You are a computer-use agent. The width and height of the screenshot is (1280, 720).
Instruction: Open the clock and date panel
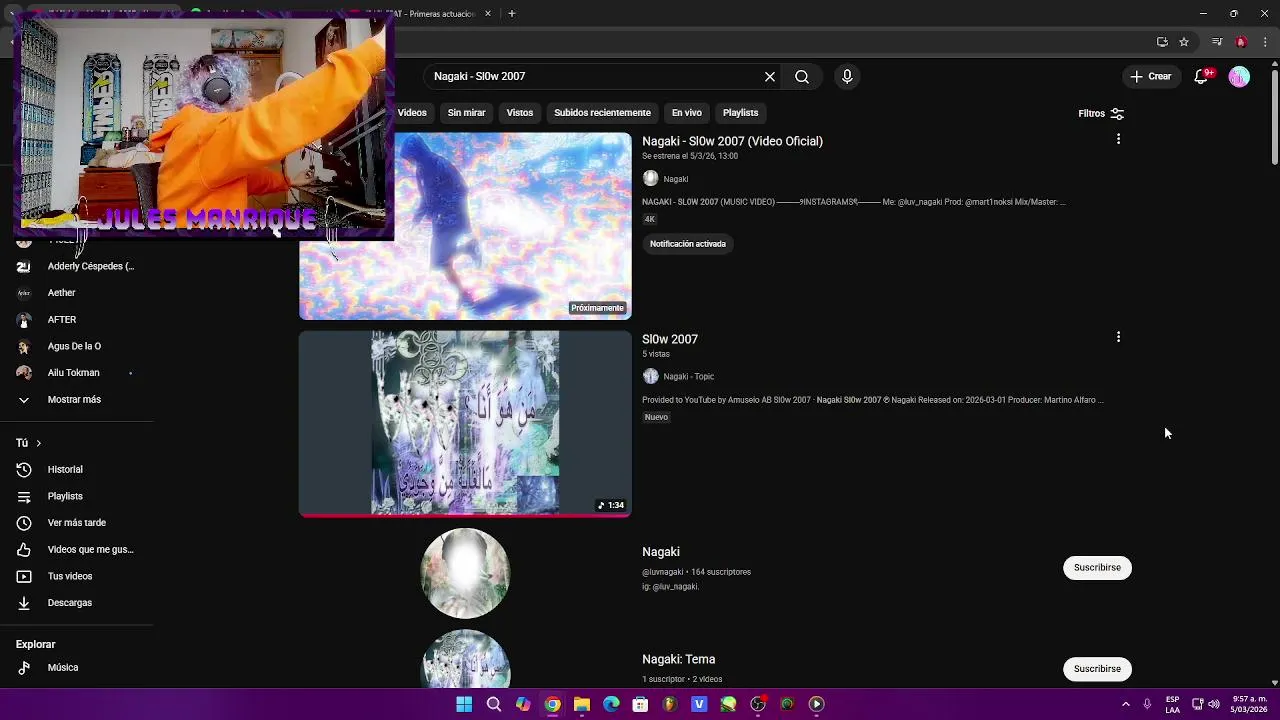click(x=1249, y=704)
